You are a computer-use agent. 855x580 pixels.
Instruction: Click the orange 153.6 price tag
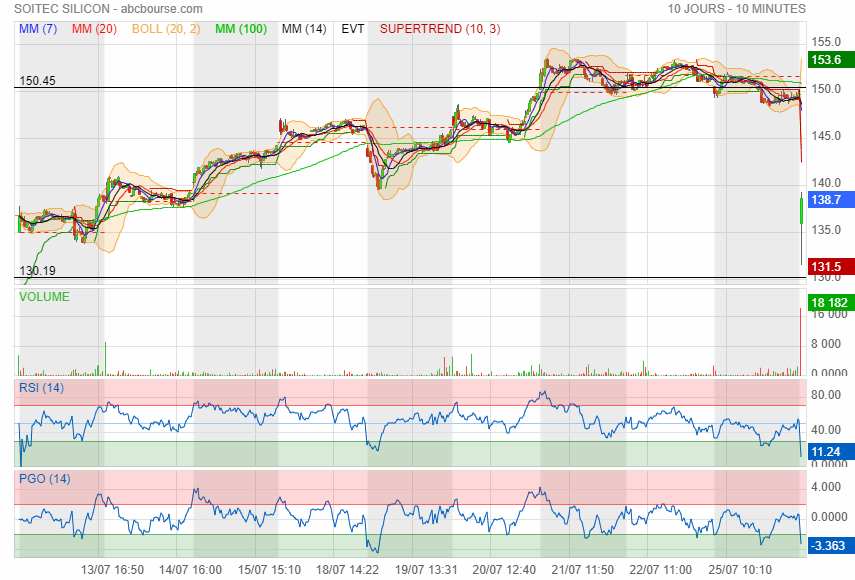825,60
